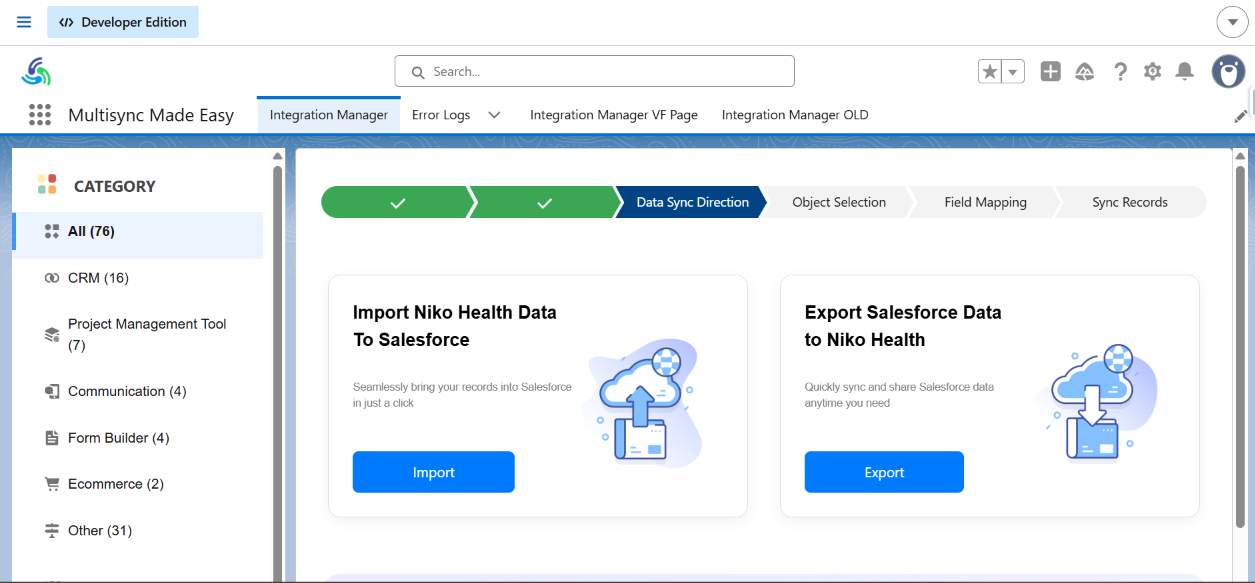The width and height of the screenshot is (1255, 583).
Task: Open the Favorites list dropdown arrow
Action: [x=1014, y=71]
